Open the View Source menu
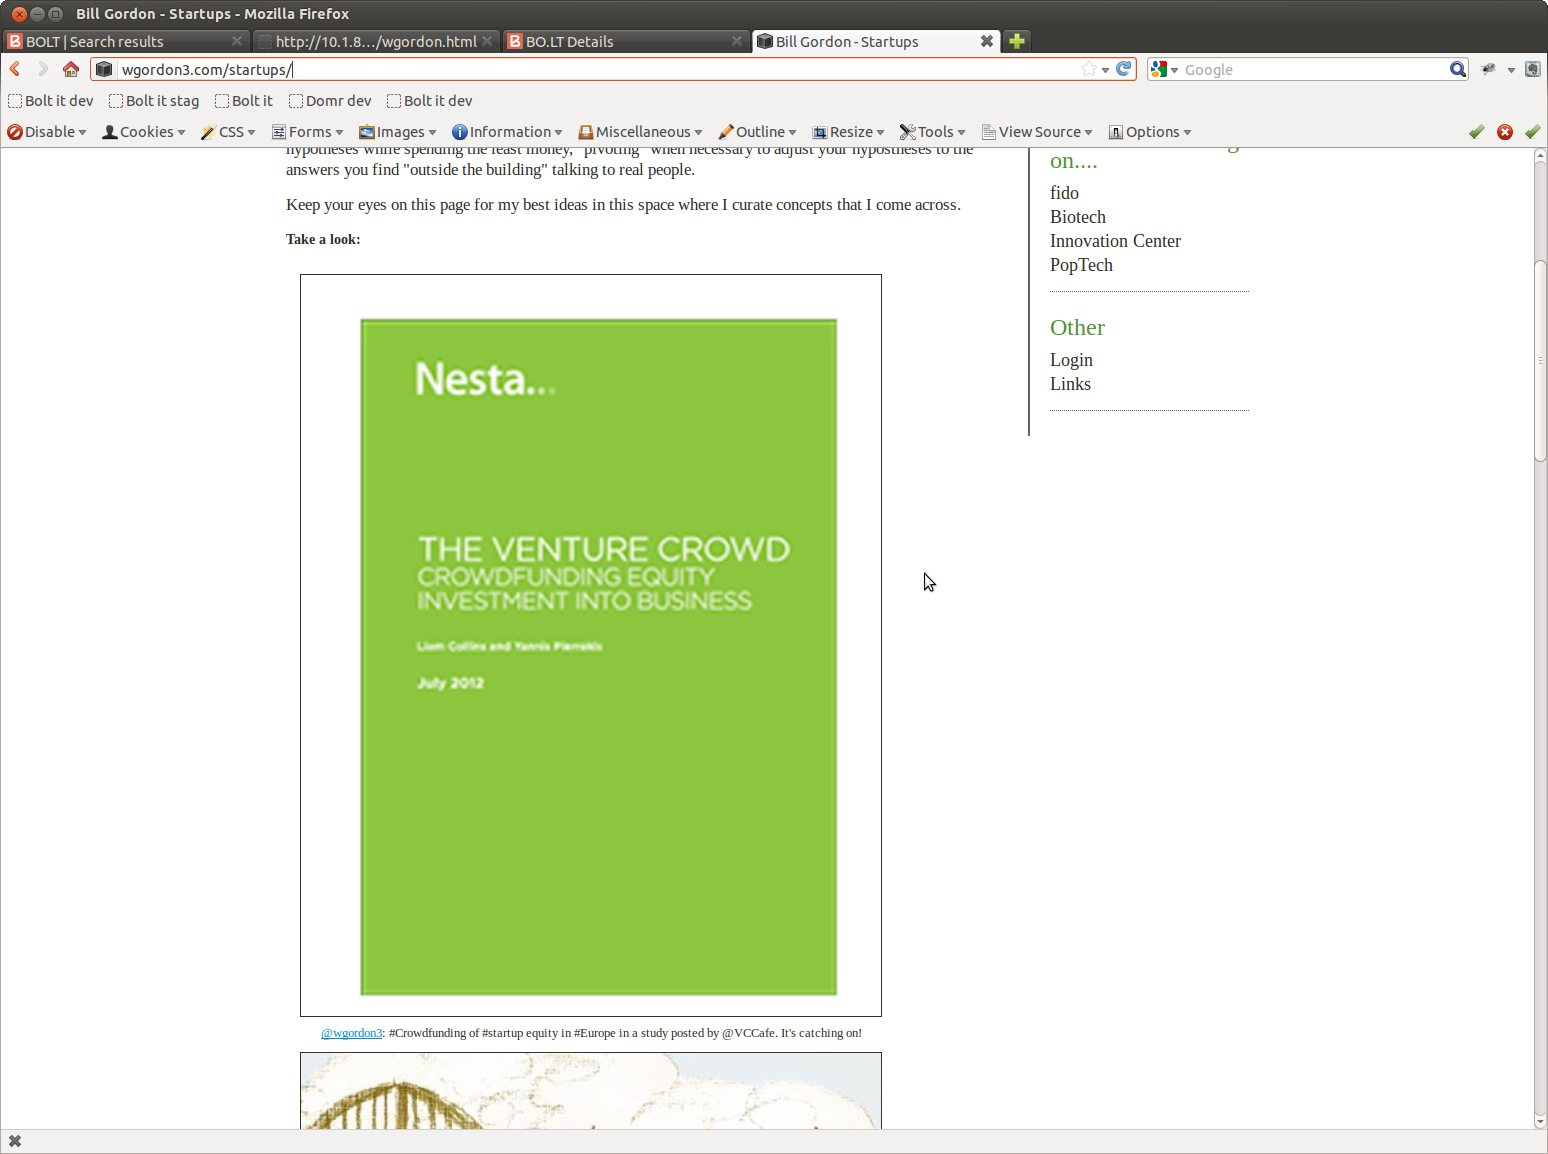Screen dimensions: 1548x1154 pos(1037,132)
